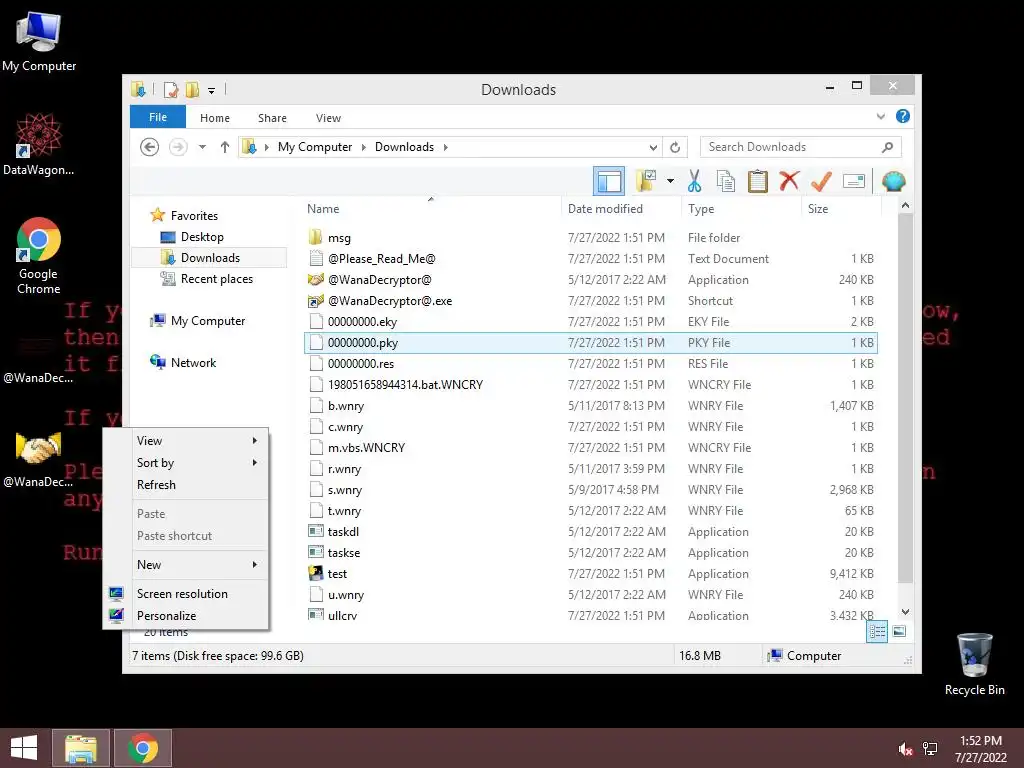
Task: Select the taskdl application
Action: click(591, 532)
